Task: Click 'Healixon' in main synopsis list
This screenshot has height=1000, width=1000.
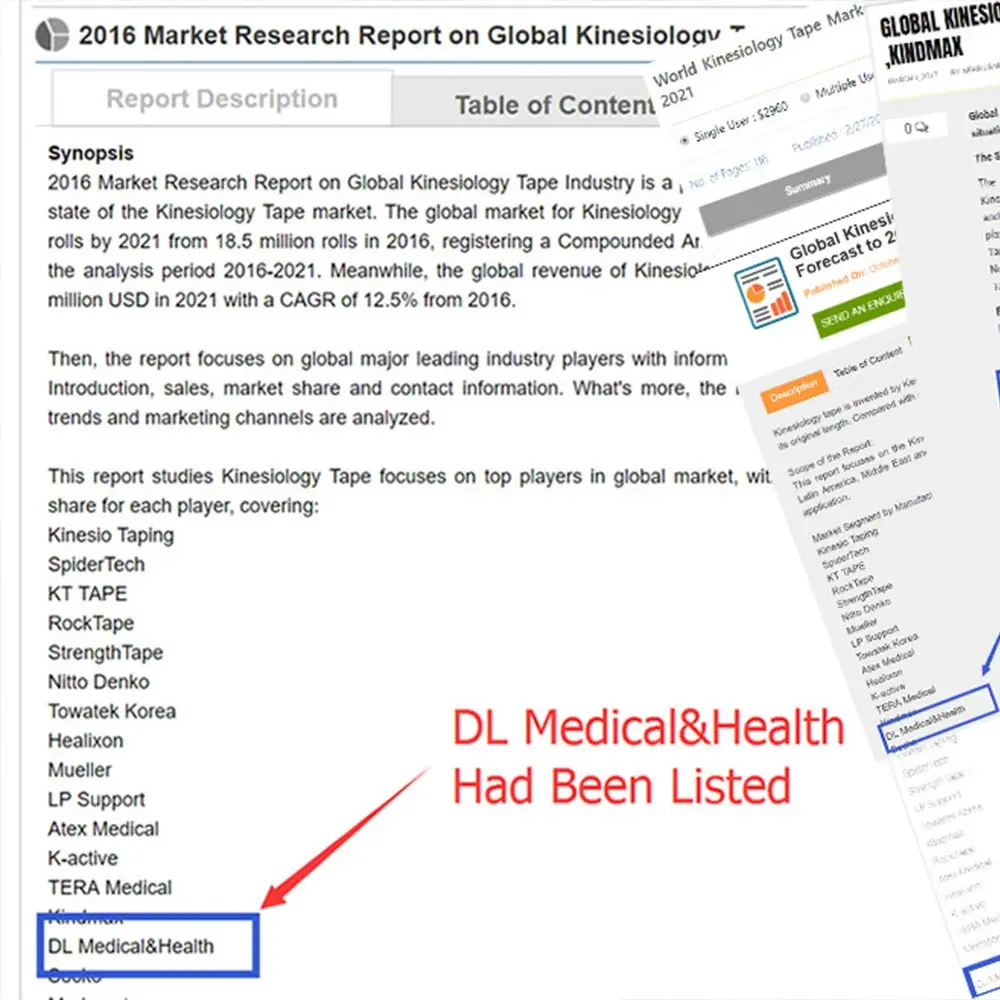Action: (x=85, y=740)
